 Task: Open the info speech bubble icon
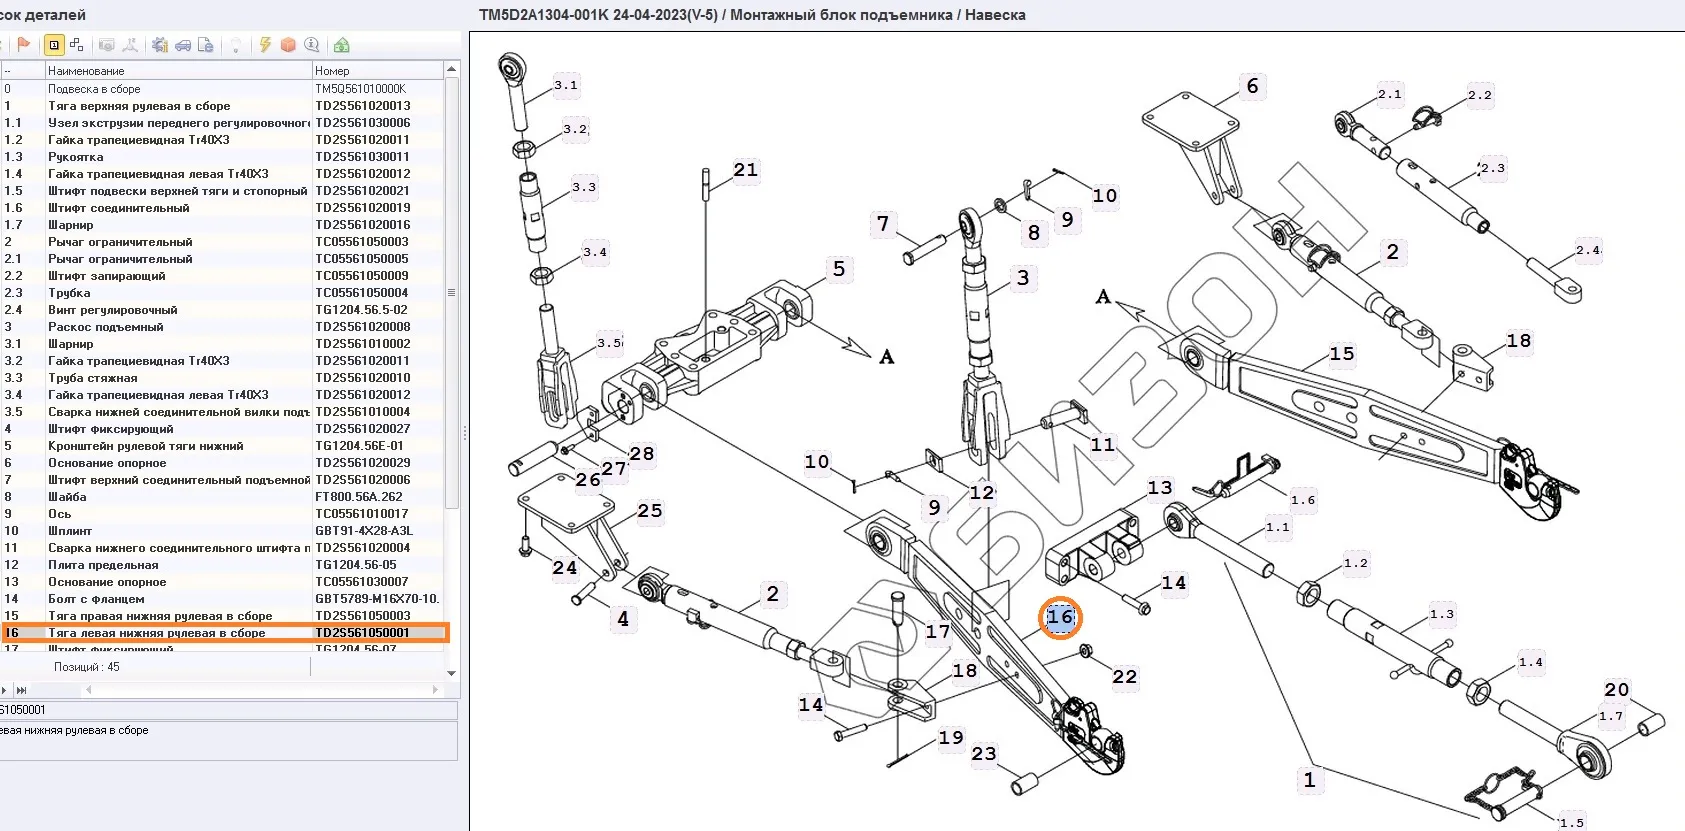(312, 45)
